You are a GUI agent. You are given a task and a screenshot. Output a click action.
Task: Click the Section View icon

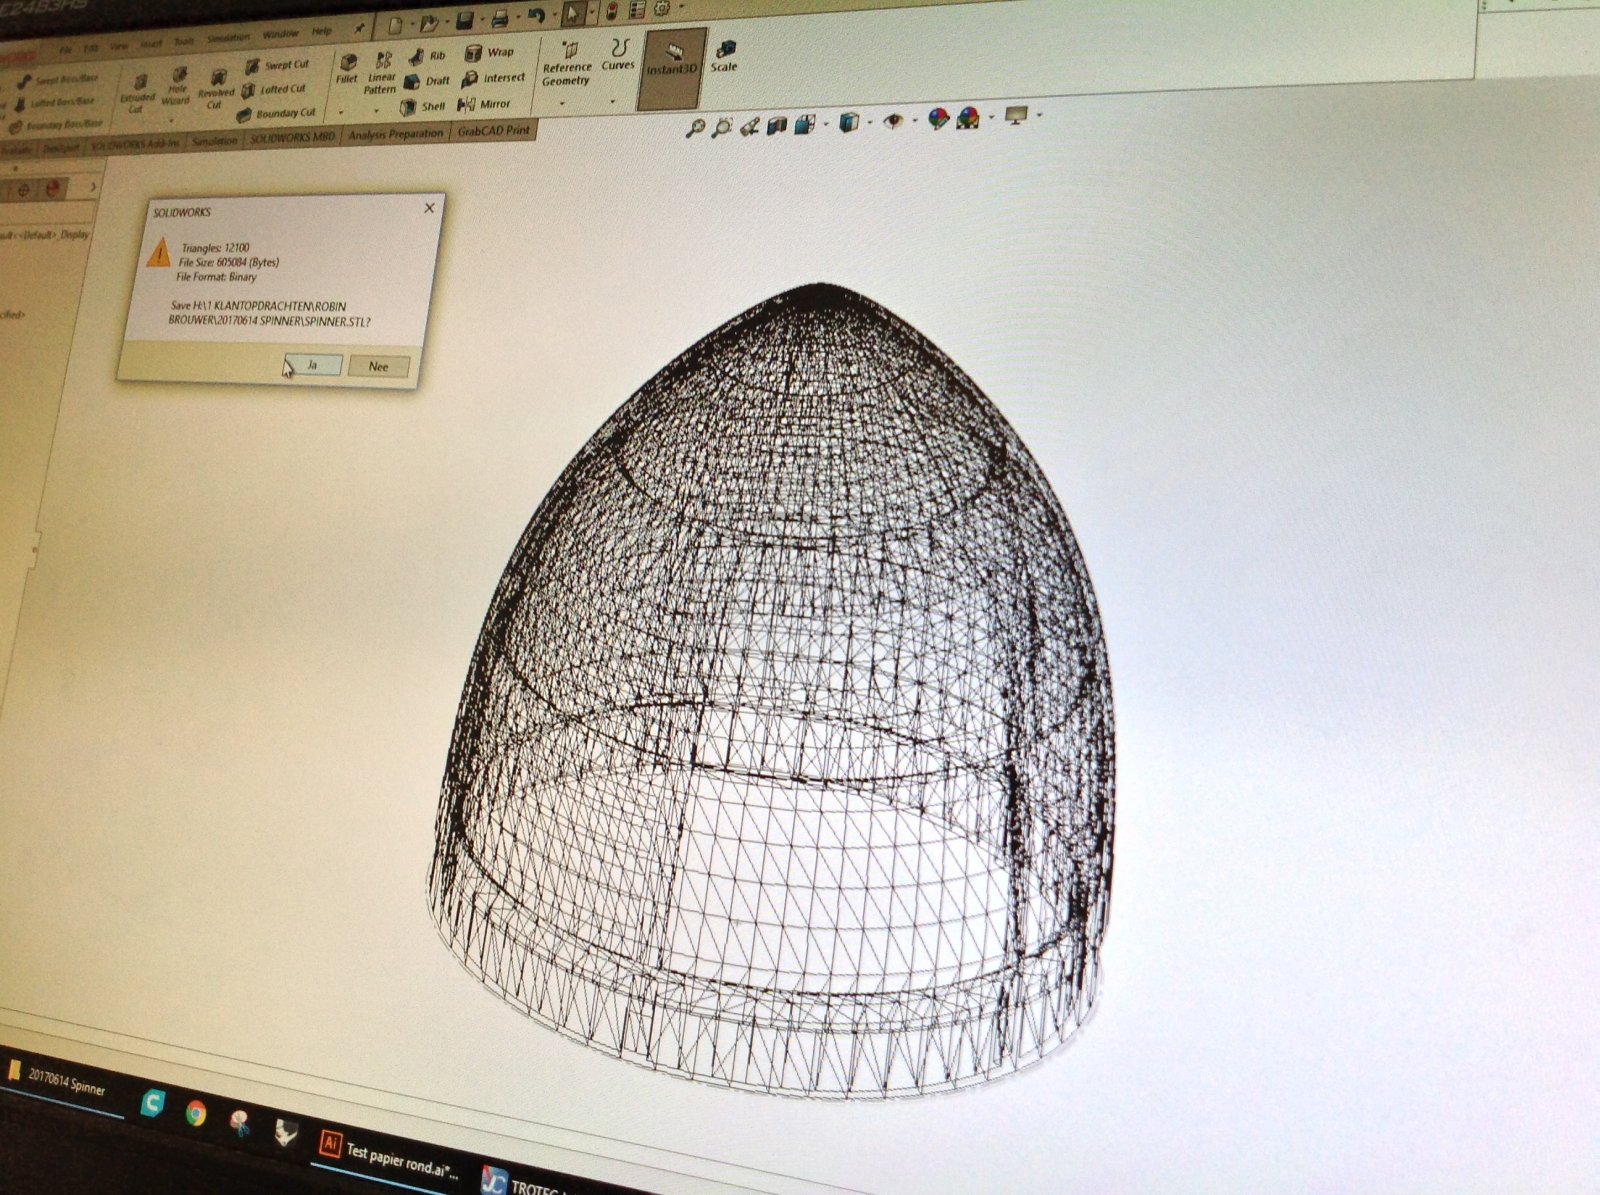[x=777, y=125]
